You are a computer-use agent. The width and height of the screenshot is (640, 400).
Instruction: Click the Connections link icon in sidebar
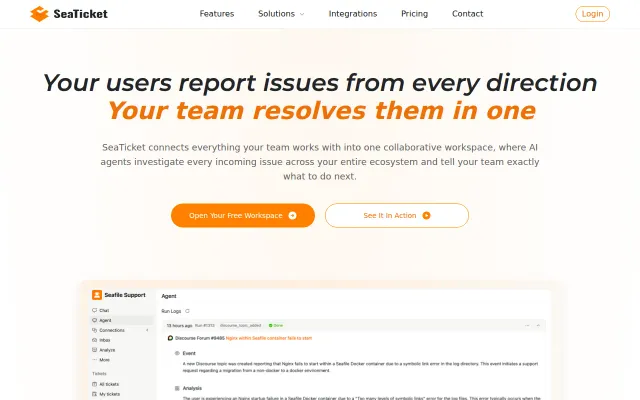95,330
